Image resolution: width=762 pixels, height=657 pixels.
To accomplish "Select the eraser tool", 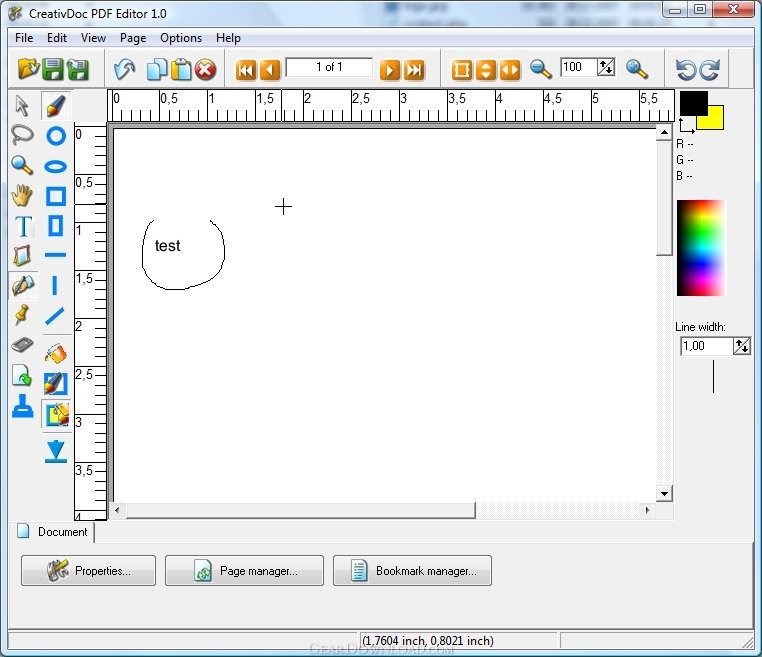I will click(x=22, y=345).
